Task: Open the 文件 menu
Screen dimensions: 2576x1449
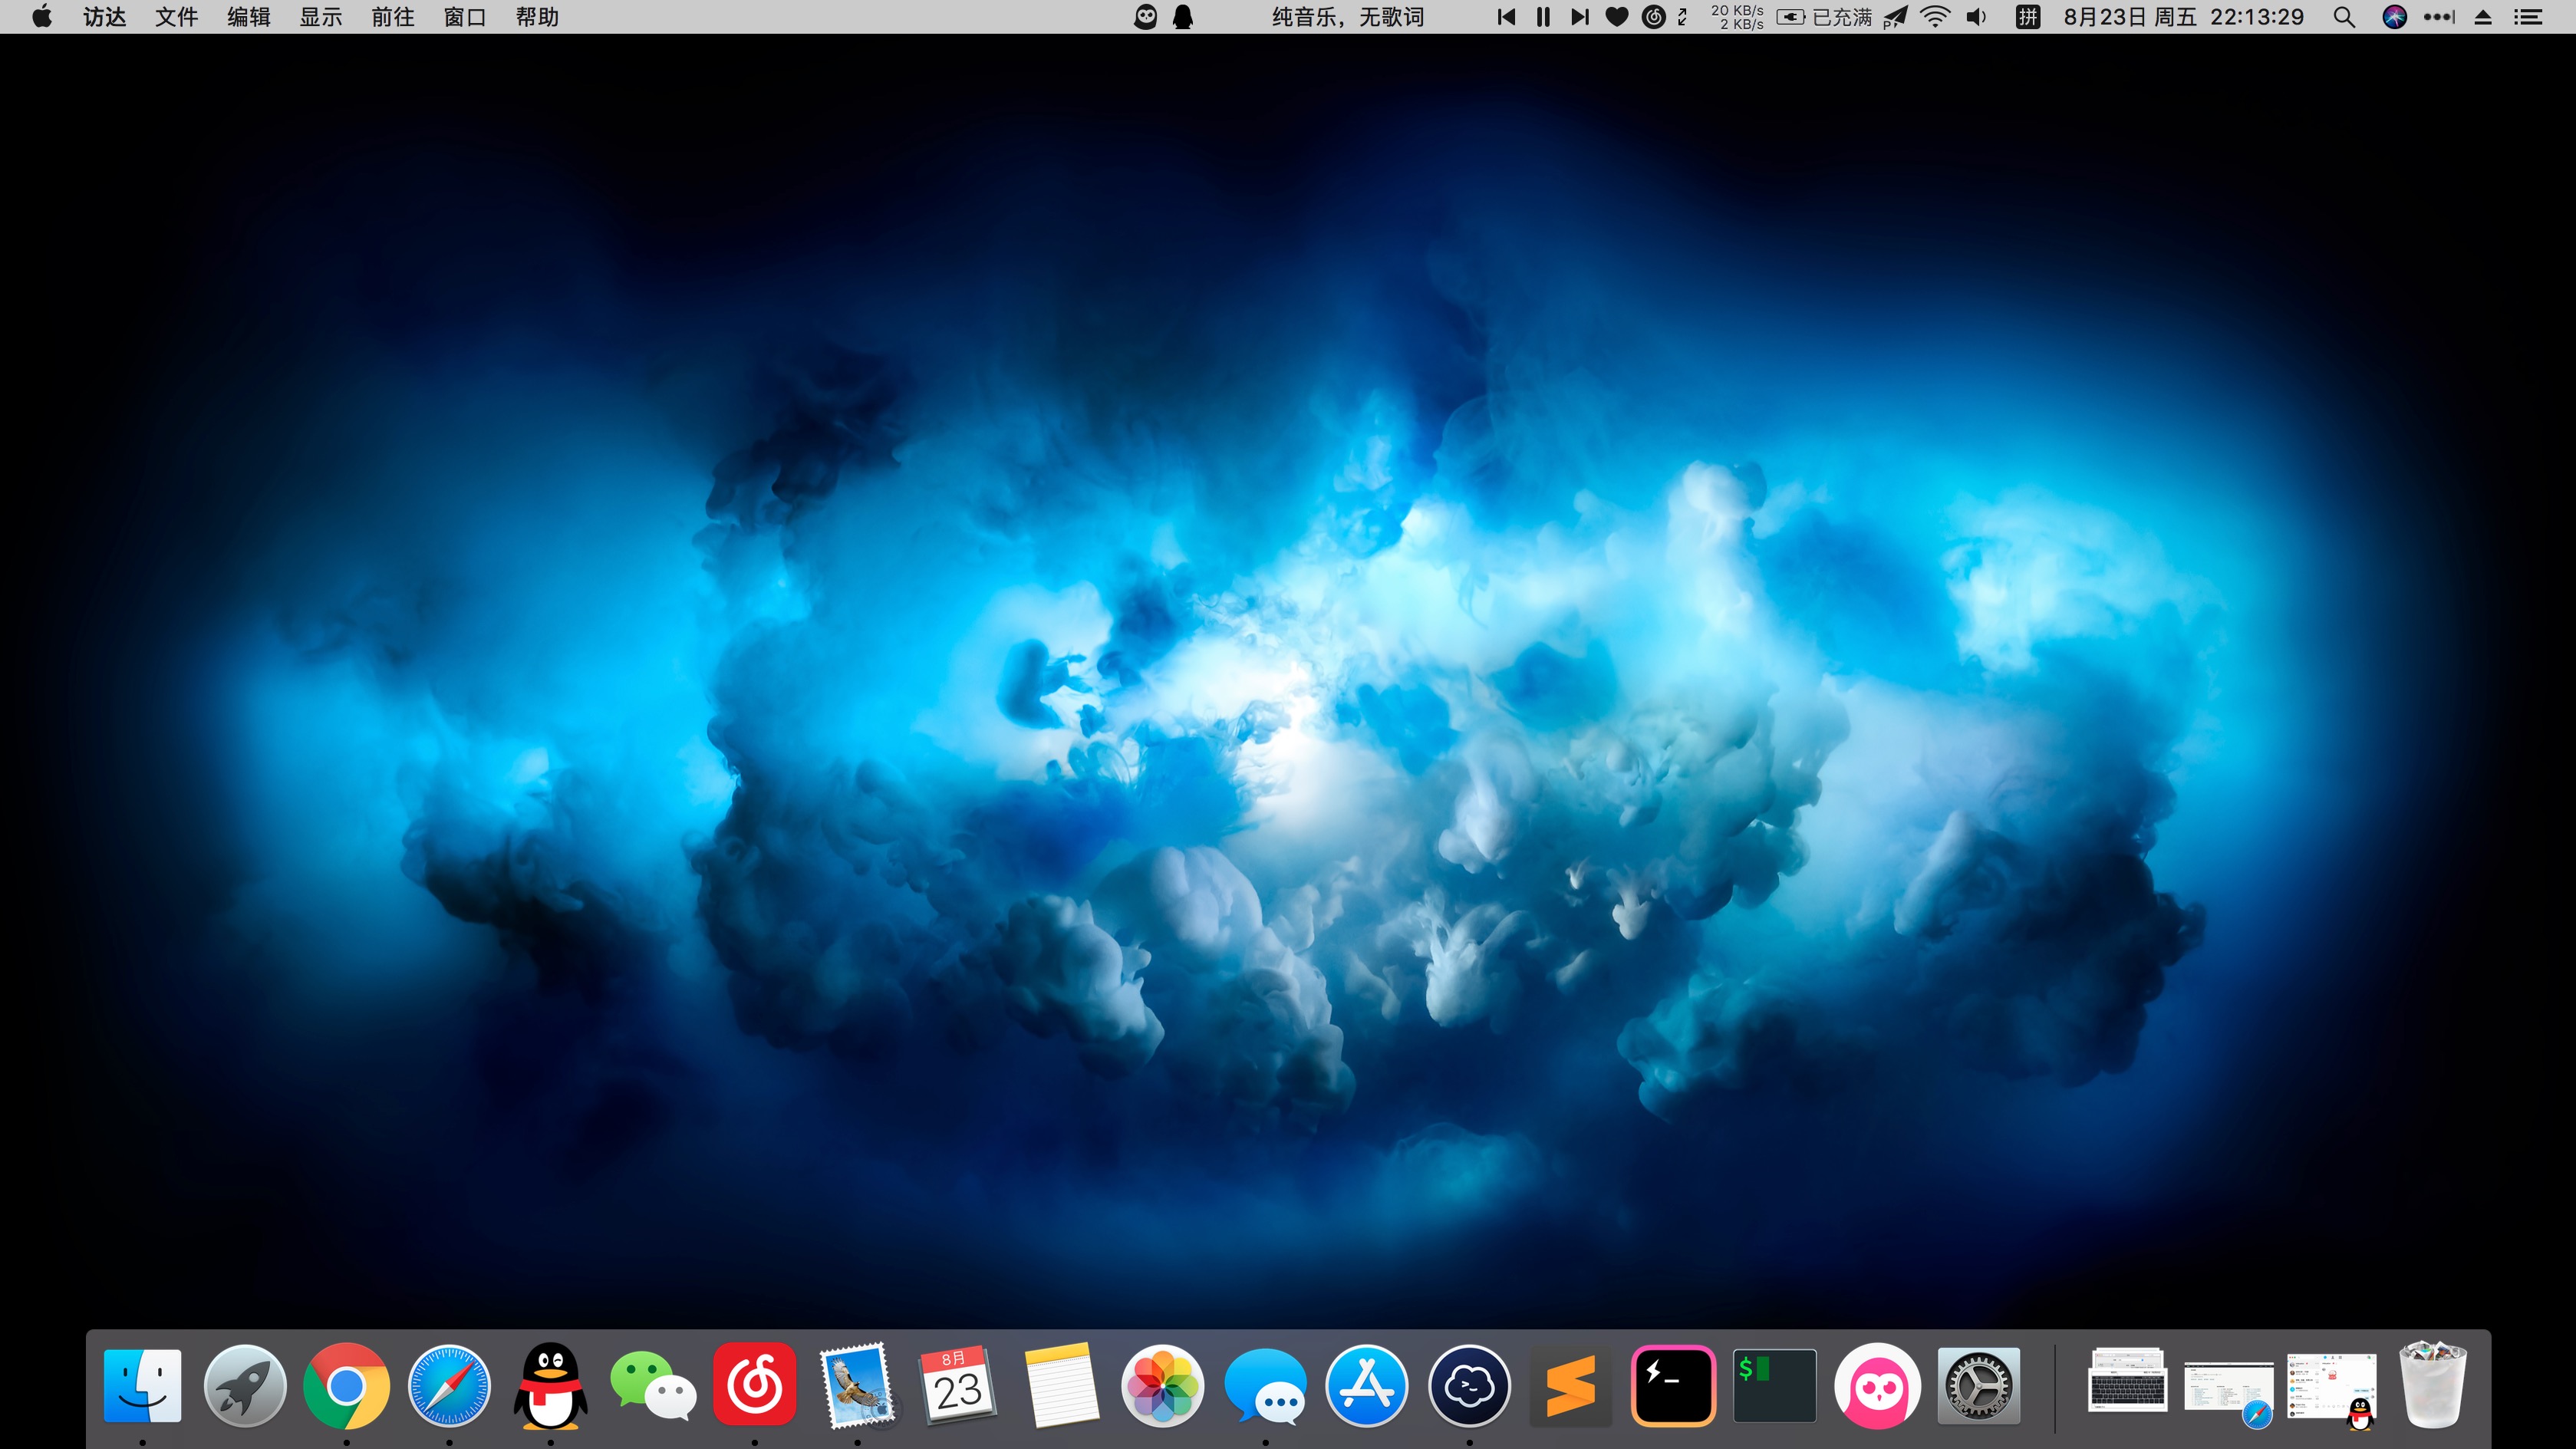Action: tap(177, 17)
